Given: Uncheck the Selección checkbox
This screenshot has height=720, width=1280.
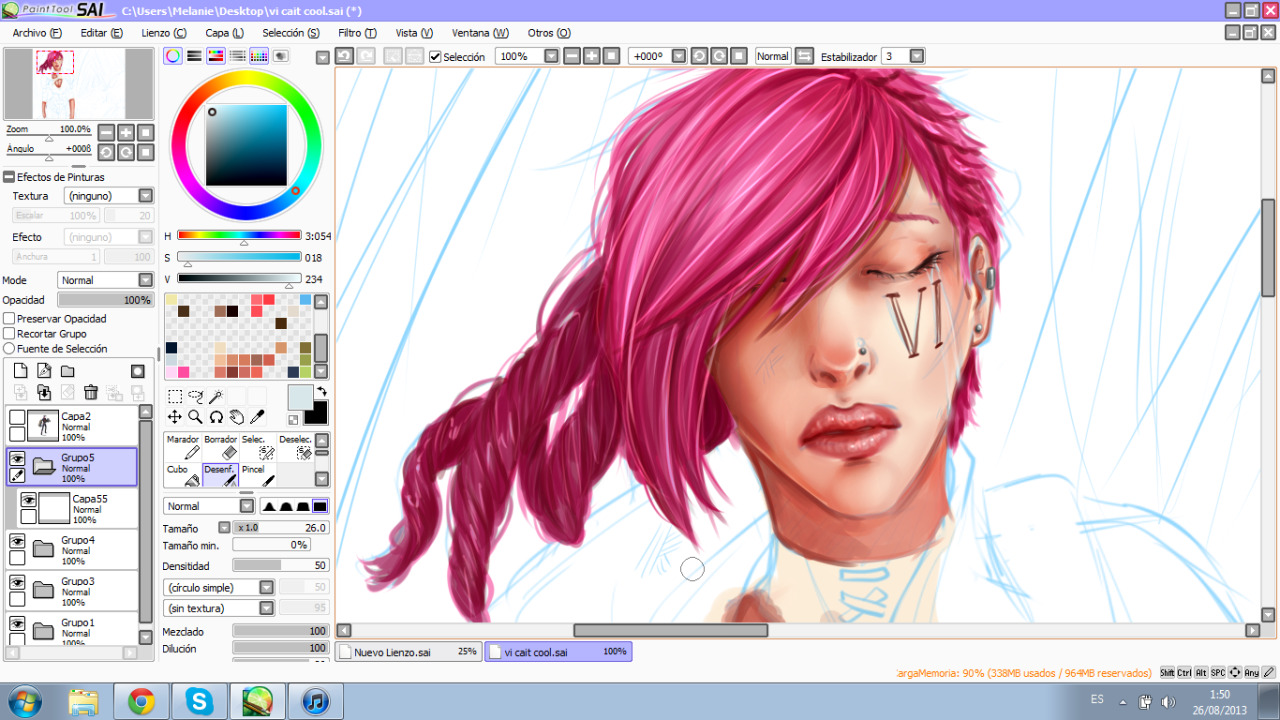Looking at the screenshot, I should point(435,57).
